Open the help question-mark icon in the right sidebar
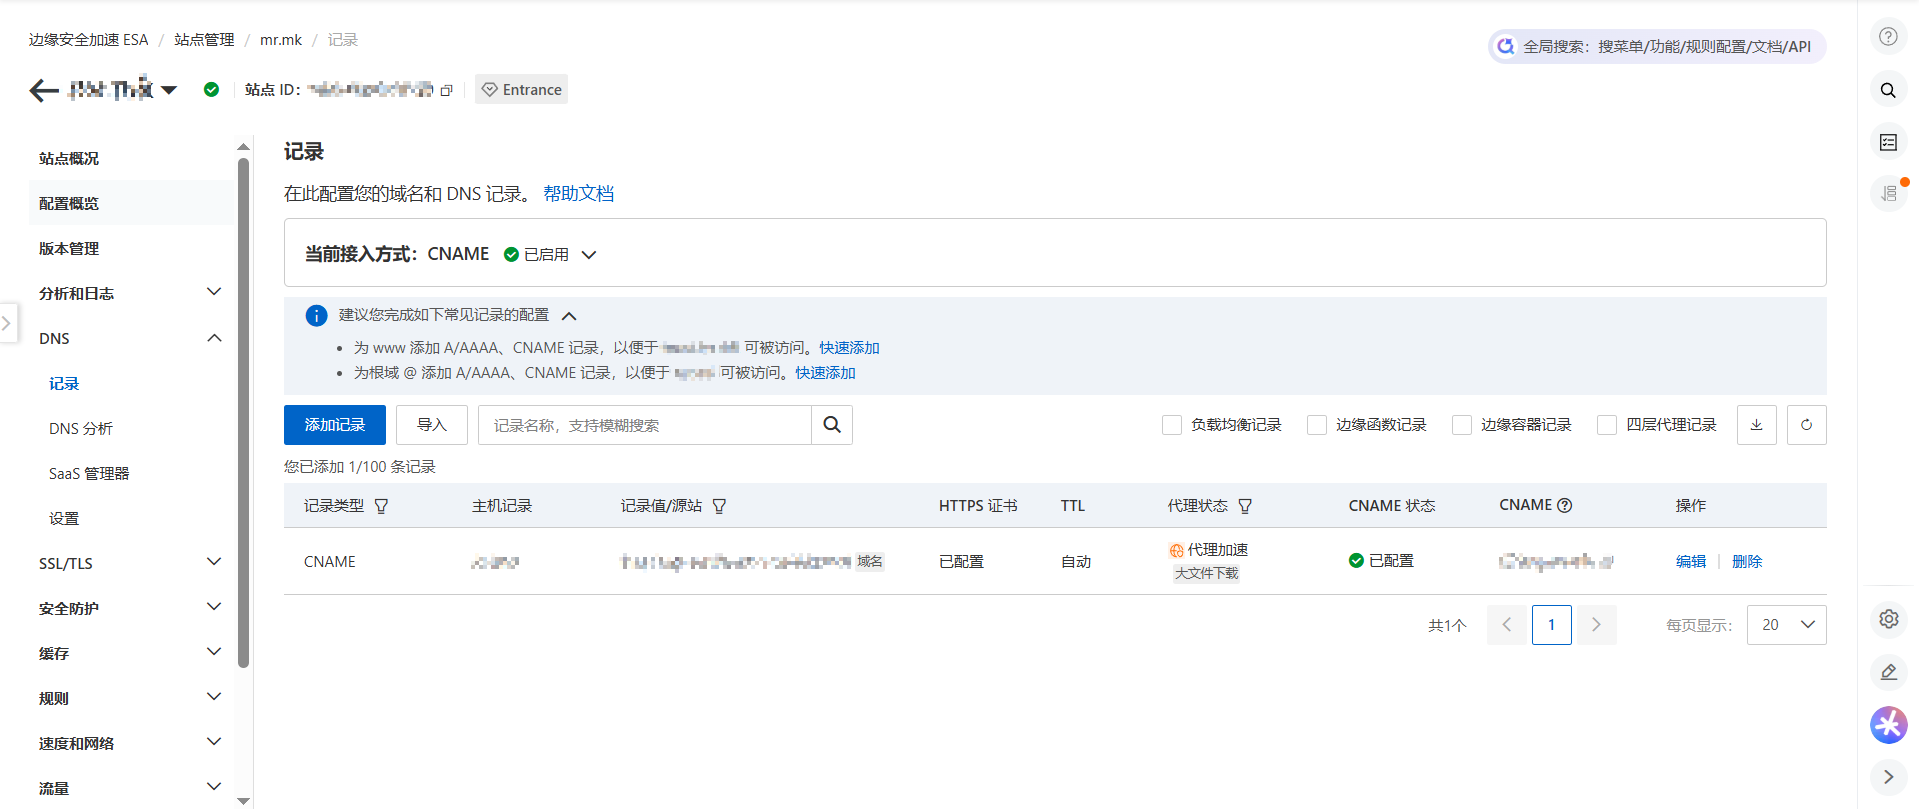This screenshot has height=809, width=1919. tap(1888, 37)
